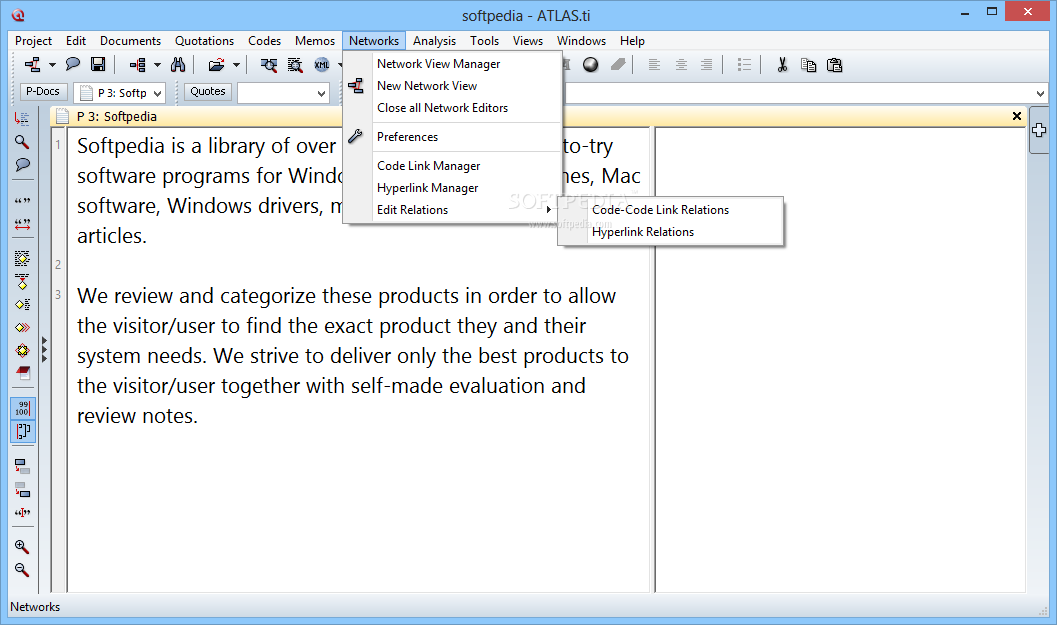Click the XML export icon
This screenshot has height=625, width=1057.
tap(322, 65)
